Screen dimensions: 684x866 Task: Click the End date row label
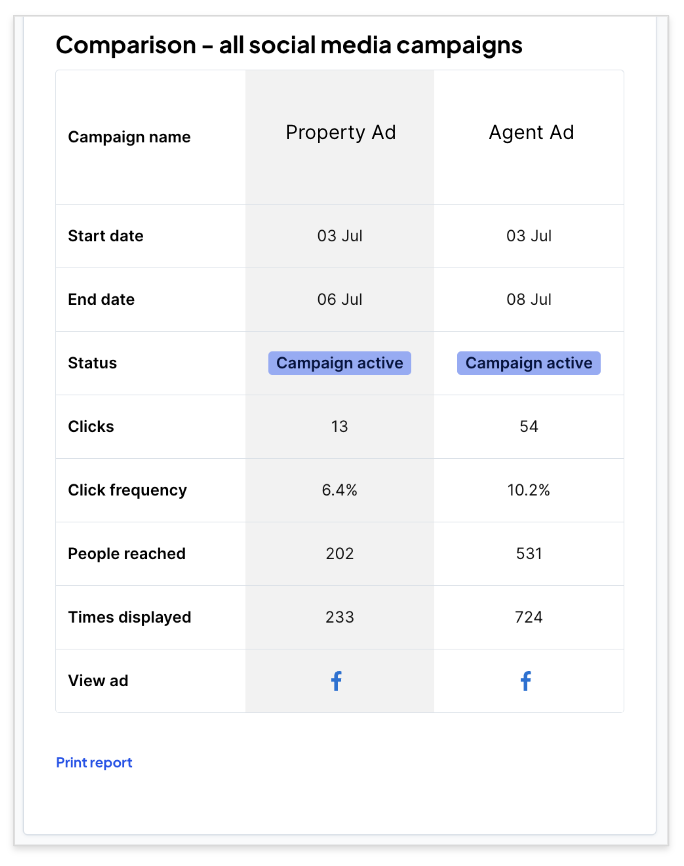pos(101,300)
